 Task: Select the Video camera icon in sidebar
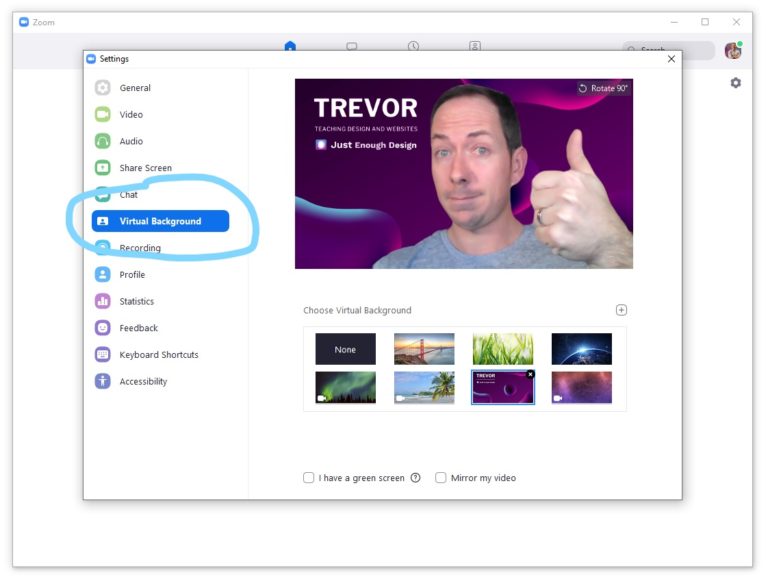pyautogui.click(x=102, y=115)
